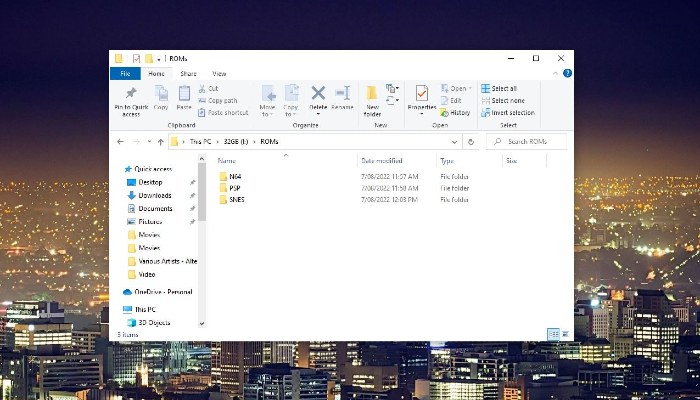
Task: Click the Open button in ribbon
Action: click(456, 88)
